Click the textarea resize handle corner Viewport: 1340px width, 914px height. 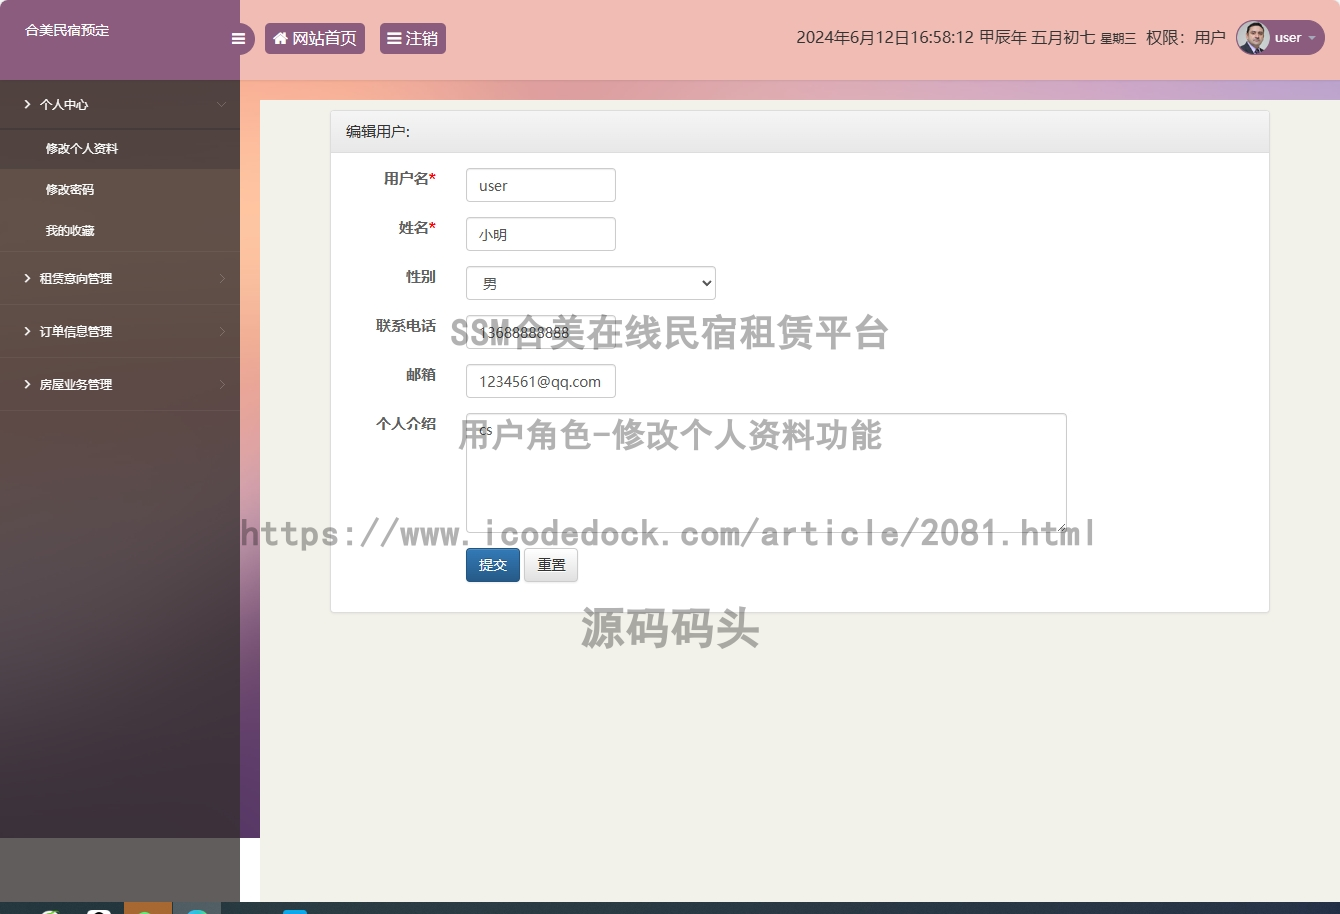pos(1061,527)
